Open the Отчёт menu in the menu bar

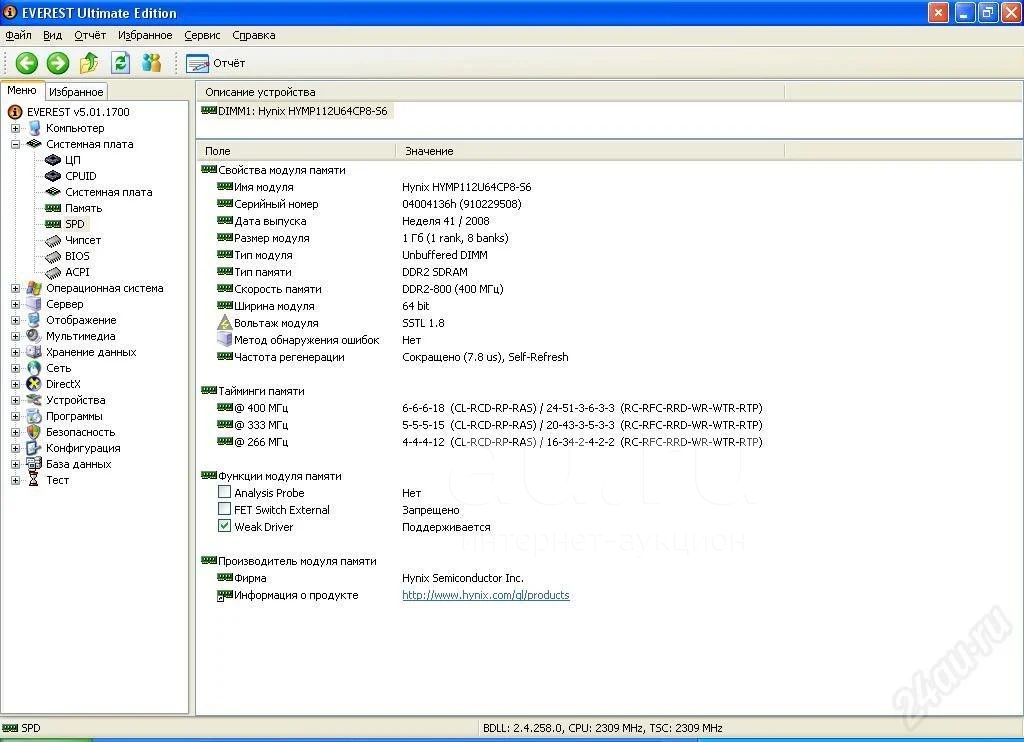tap(90, 35)
